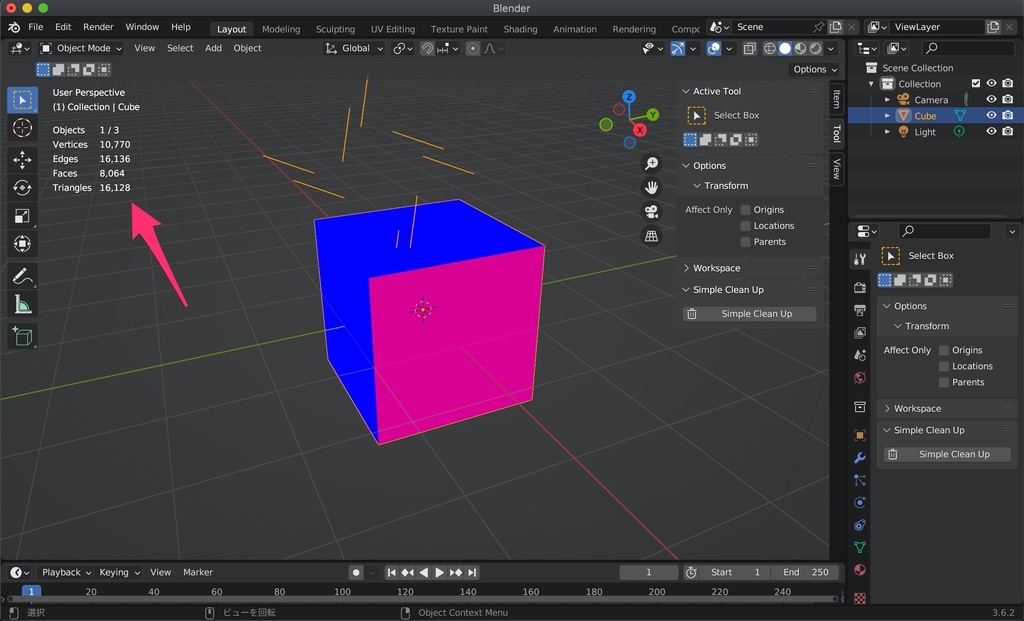The image size is (1024, 621).
Task: Activate the Rotate tool
Action: tap(22, 186)
